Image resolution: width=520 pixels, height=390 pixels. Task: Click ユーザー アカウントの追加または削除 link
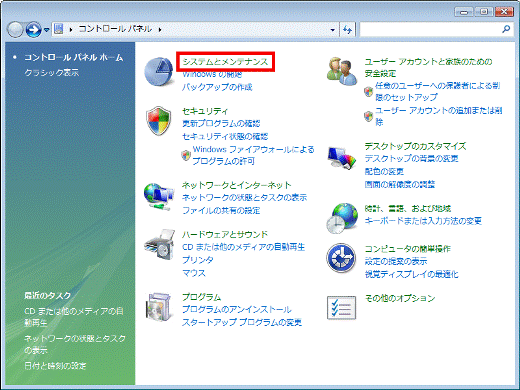pos(439,116)
